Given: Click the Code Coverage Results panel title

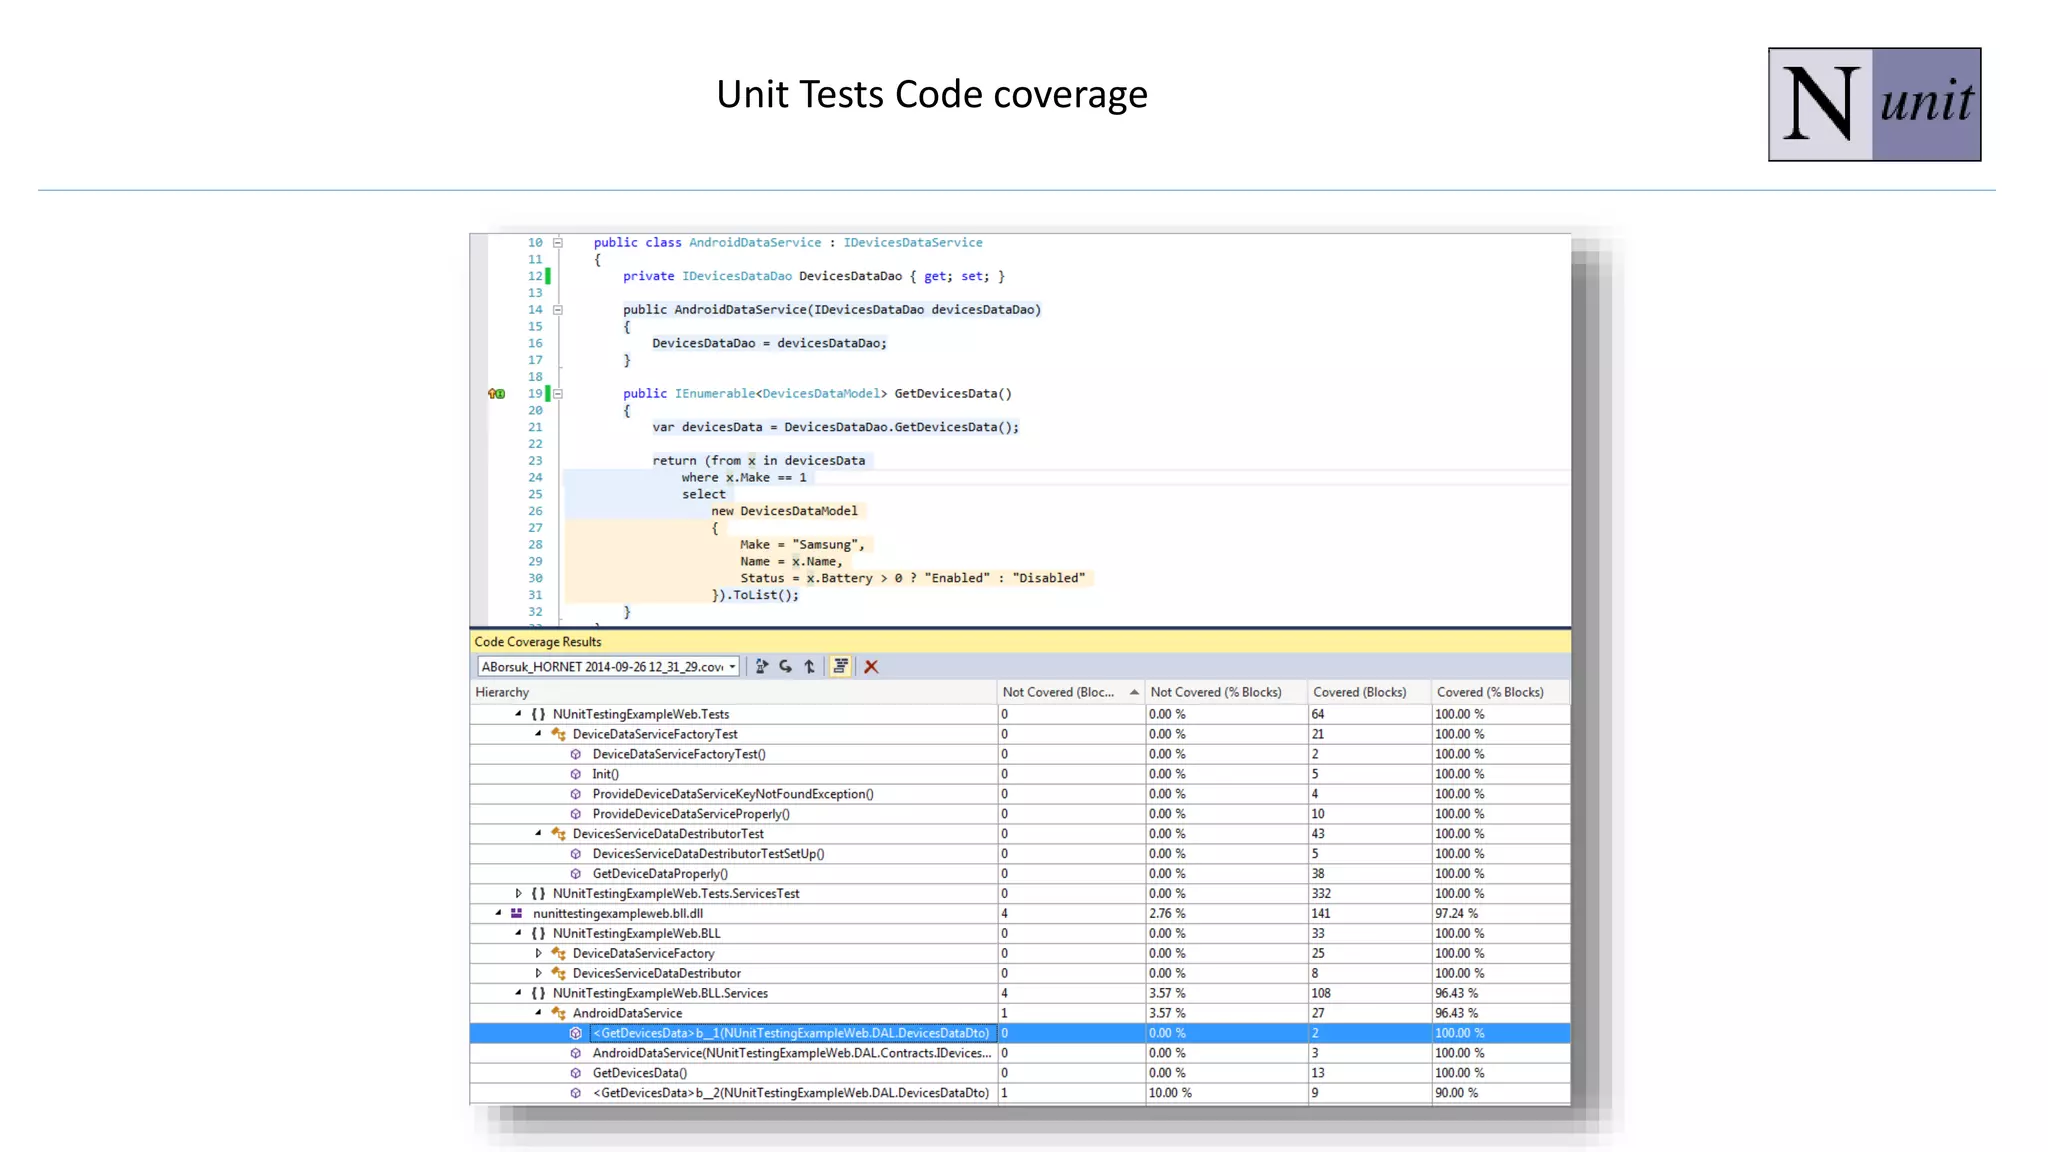Looking at the screenshot, I should tap(538, 642).
